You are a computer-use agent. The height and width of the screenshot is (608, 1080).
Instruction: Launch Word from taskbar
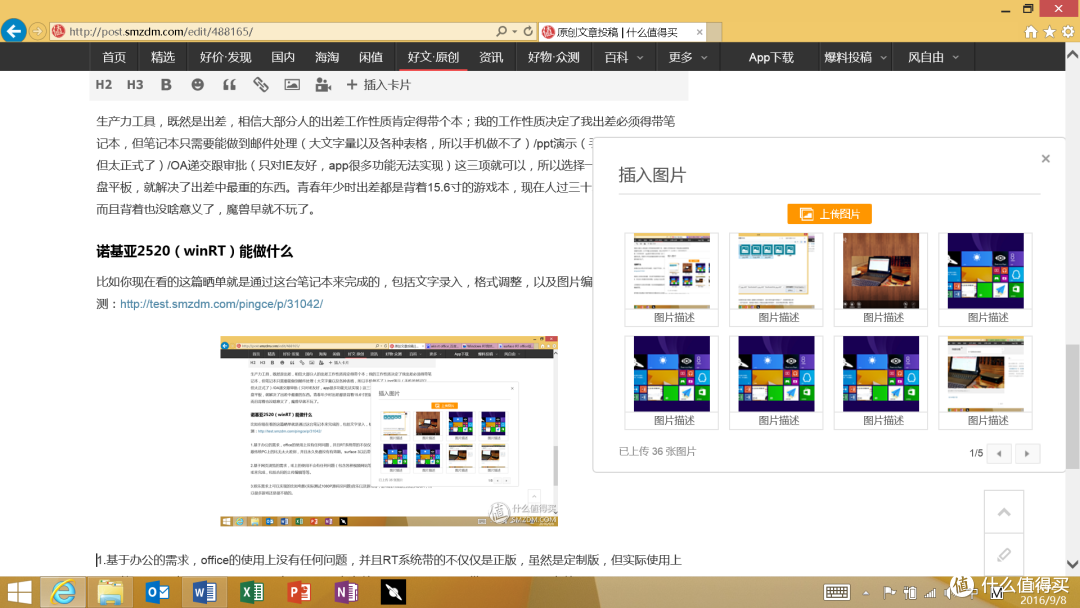pyautogui.click(x=205, y=592)
